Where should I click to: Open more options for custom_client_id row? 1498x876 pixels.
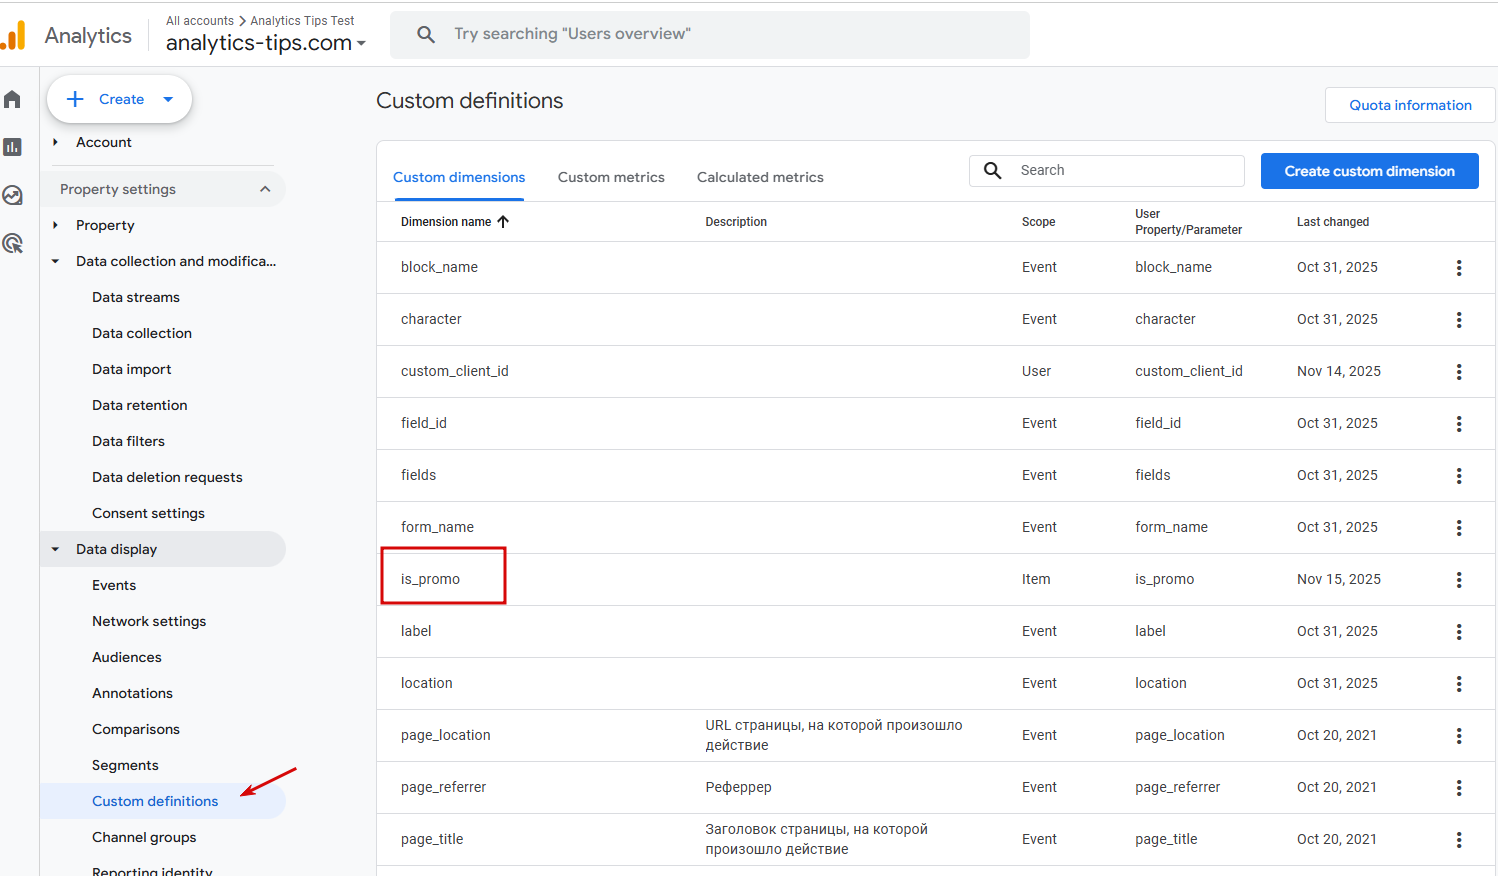click(1459, 372)
